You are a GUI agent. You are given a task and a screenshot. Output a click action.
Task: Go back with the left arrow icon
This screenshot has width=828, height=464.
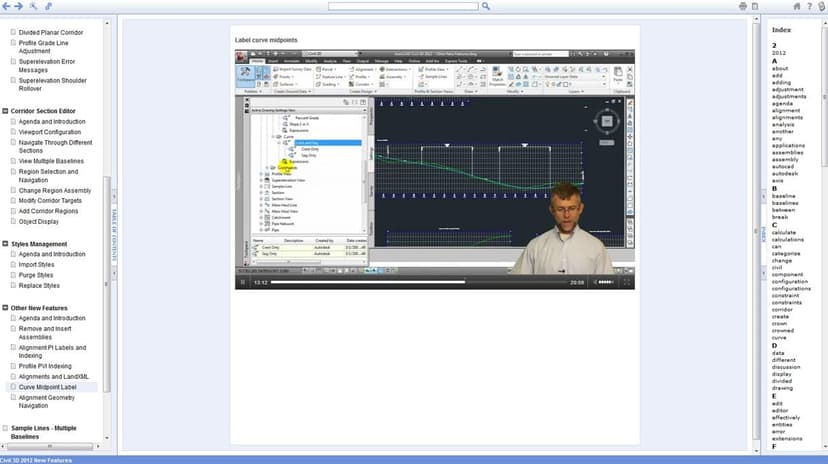[x=6, y=6]
